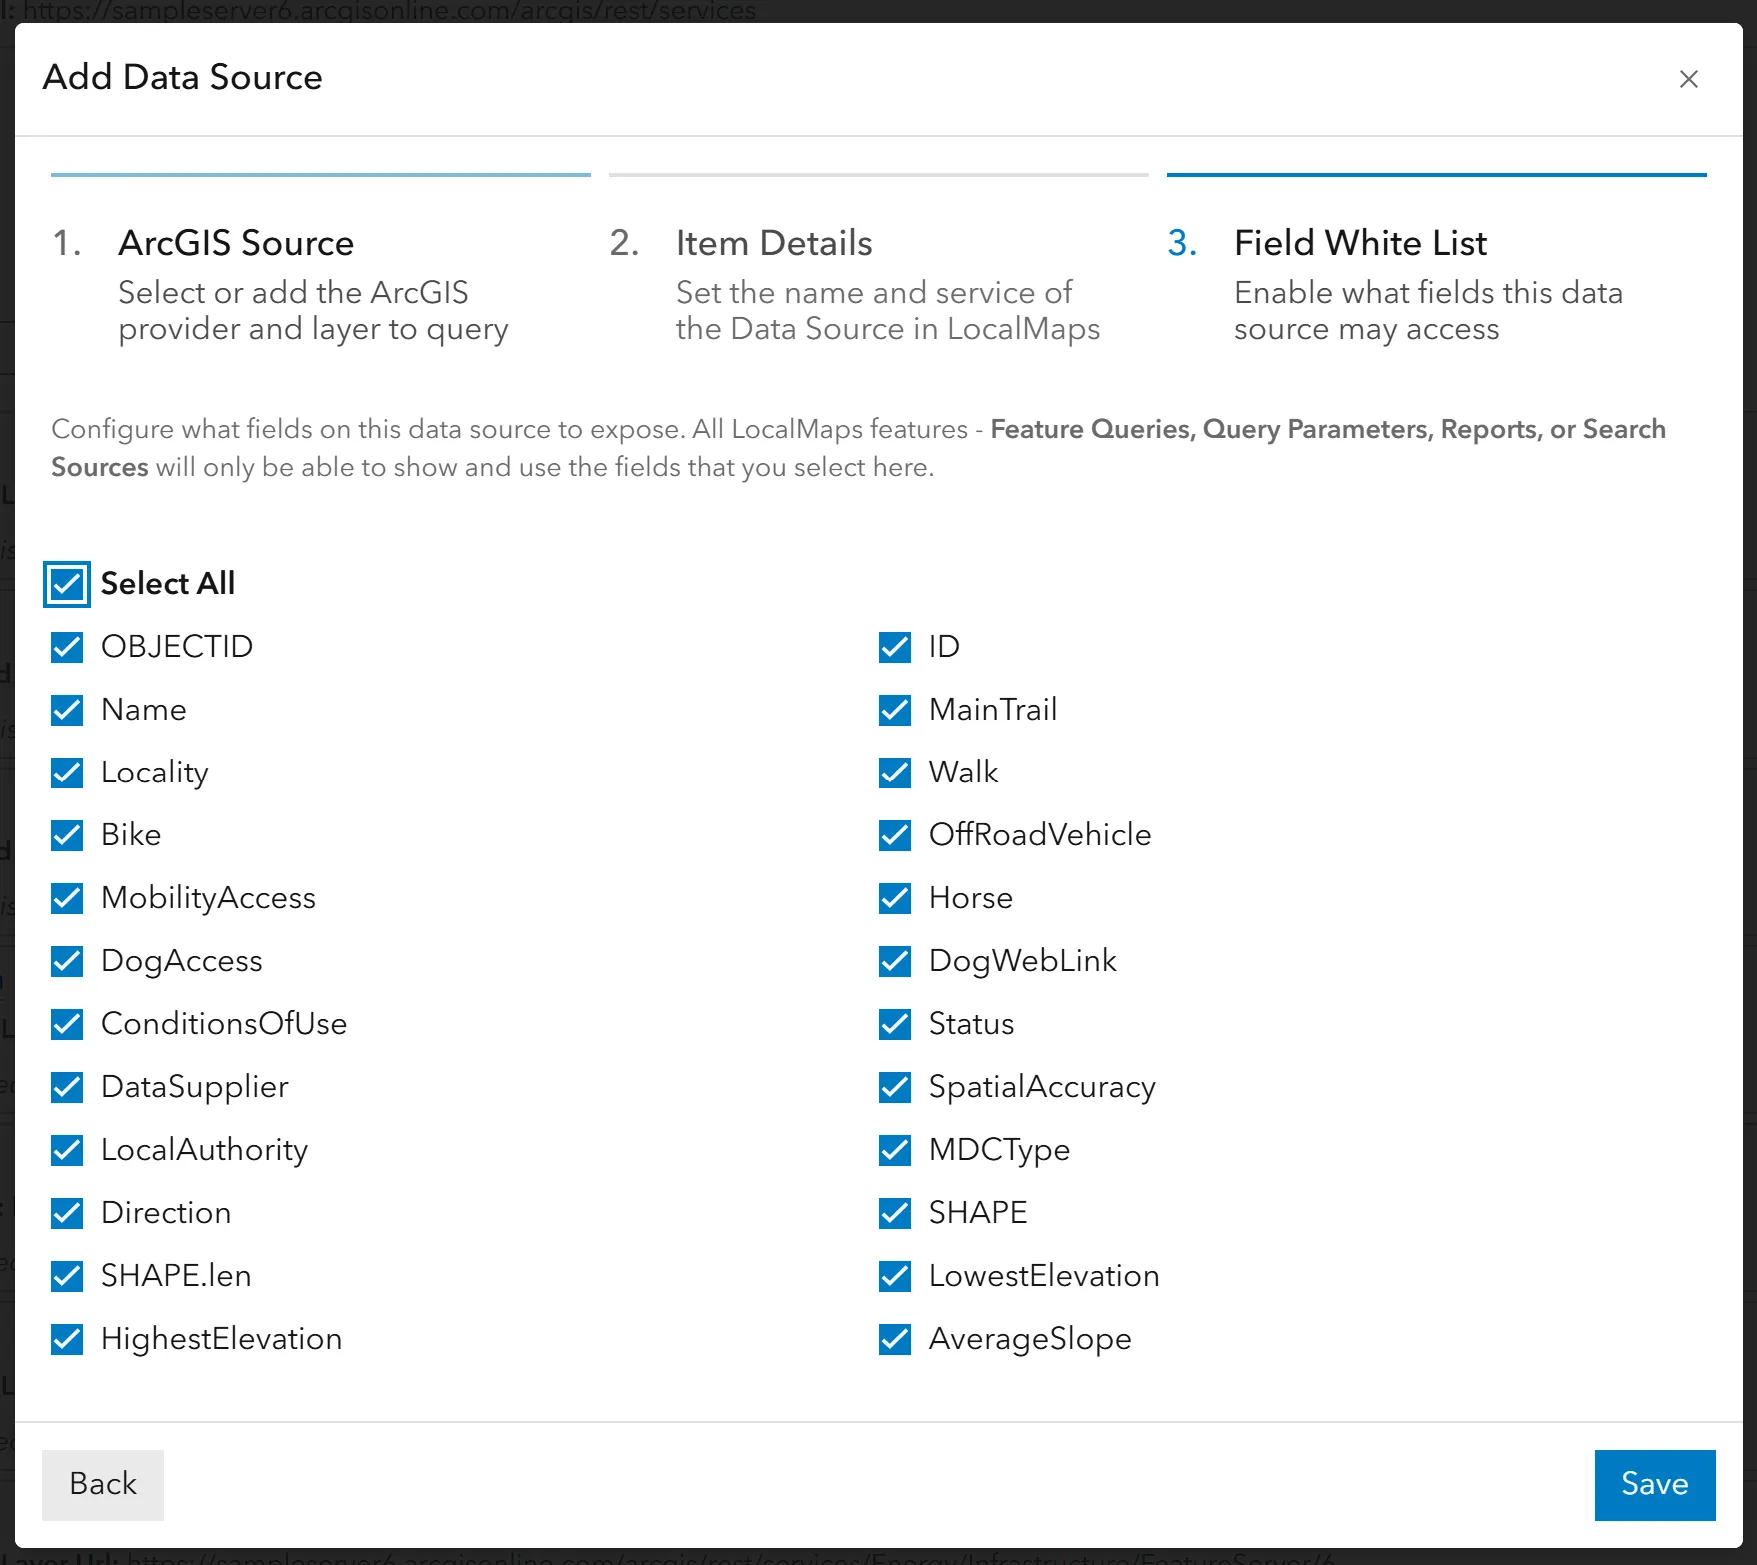The height and width of the screenshot is (1565, 1757).
Task: Toggle ConditionsOfUse checkbox
Action: pyautogui.click(x=67, y=1024)
